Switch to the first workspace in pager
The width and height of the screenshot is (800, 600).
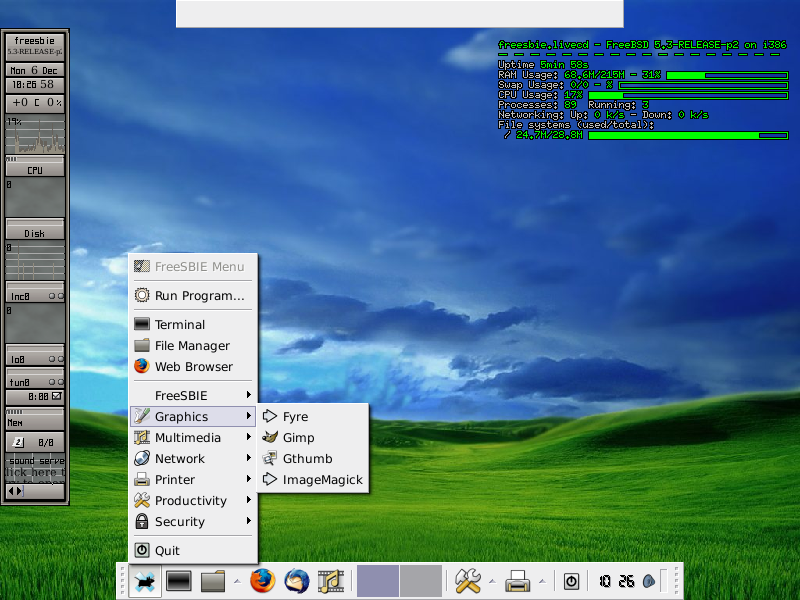[x=378, y=581]
